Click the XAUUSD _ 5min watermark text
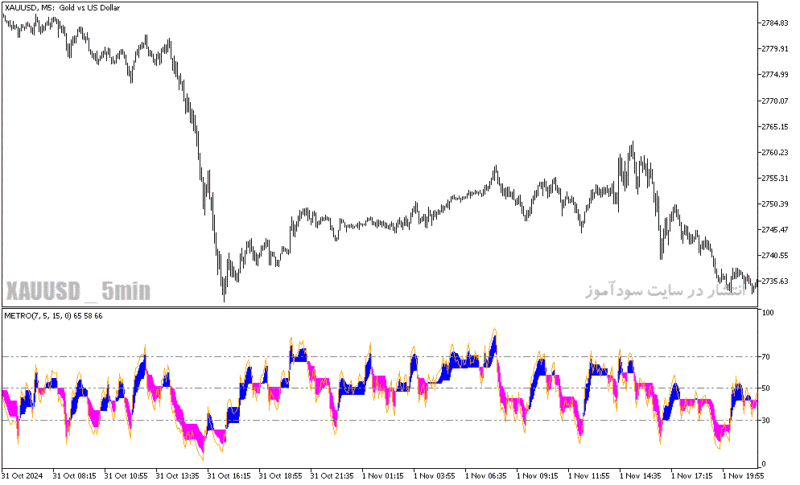The image size is (800, 485). click(x=78, y=291)
